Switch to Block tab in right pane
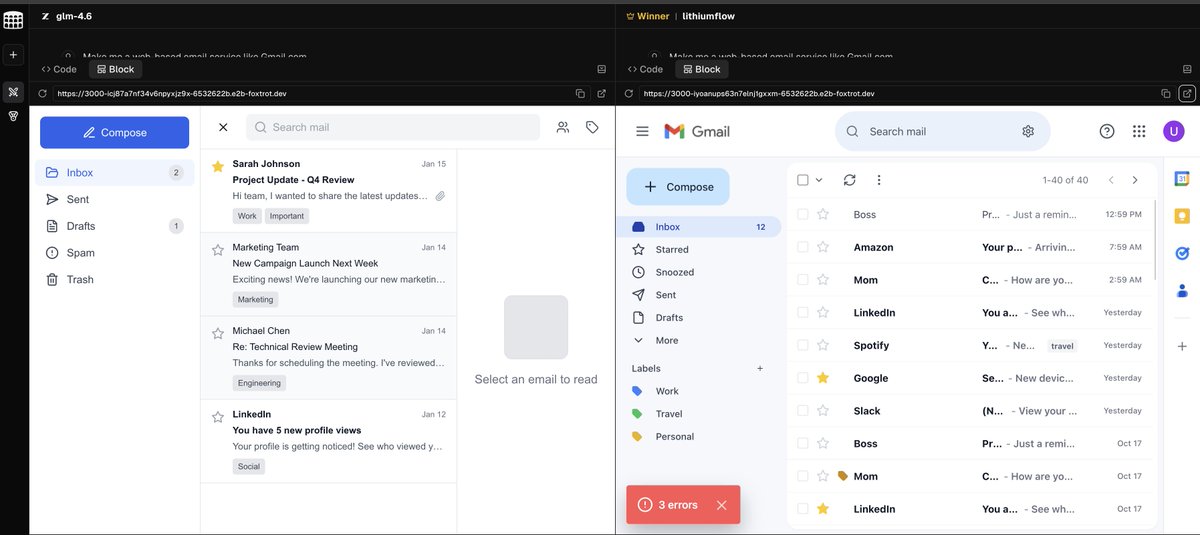The image size is (1200, 535). pyautogui.click(x=700, y=69)
